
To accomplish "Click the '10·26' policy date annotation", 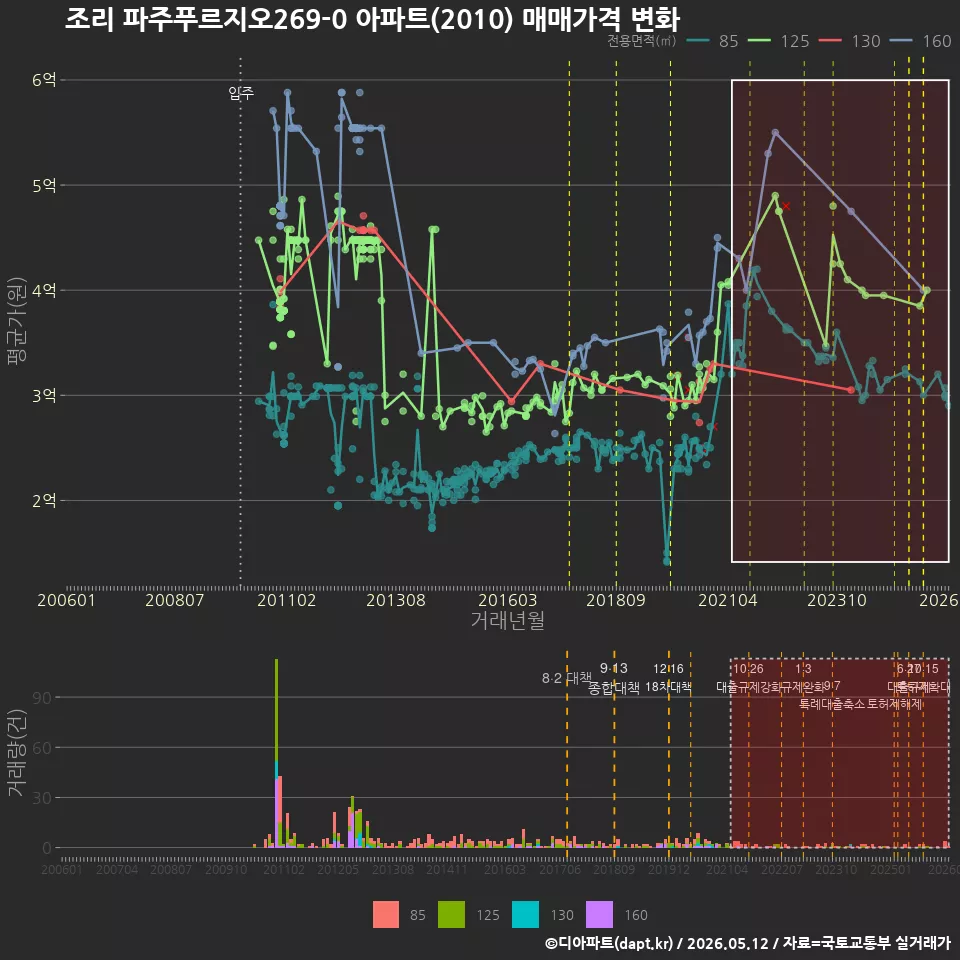I will [748, 669].
